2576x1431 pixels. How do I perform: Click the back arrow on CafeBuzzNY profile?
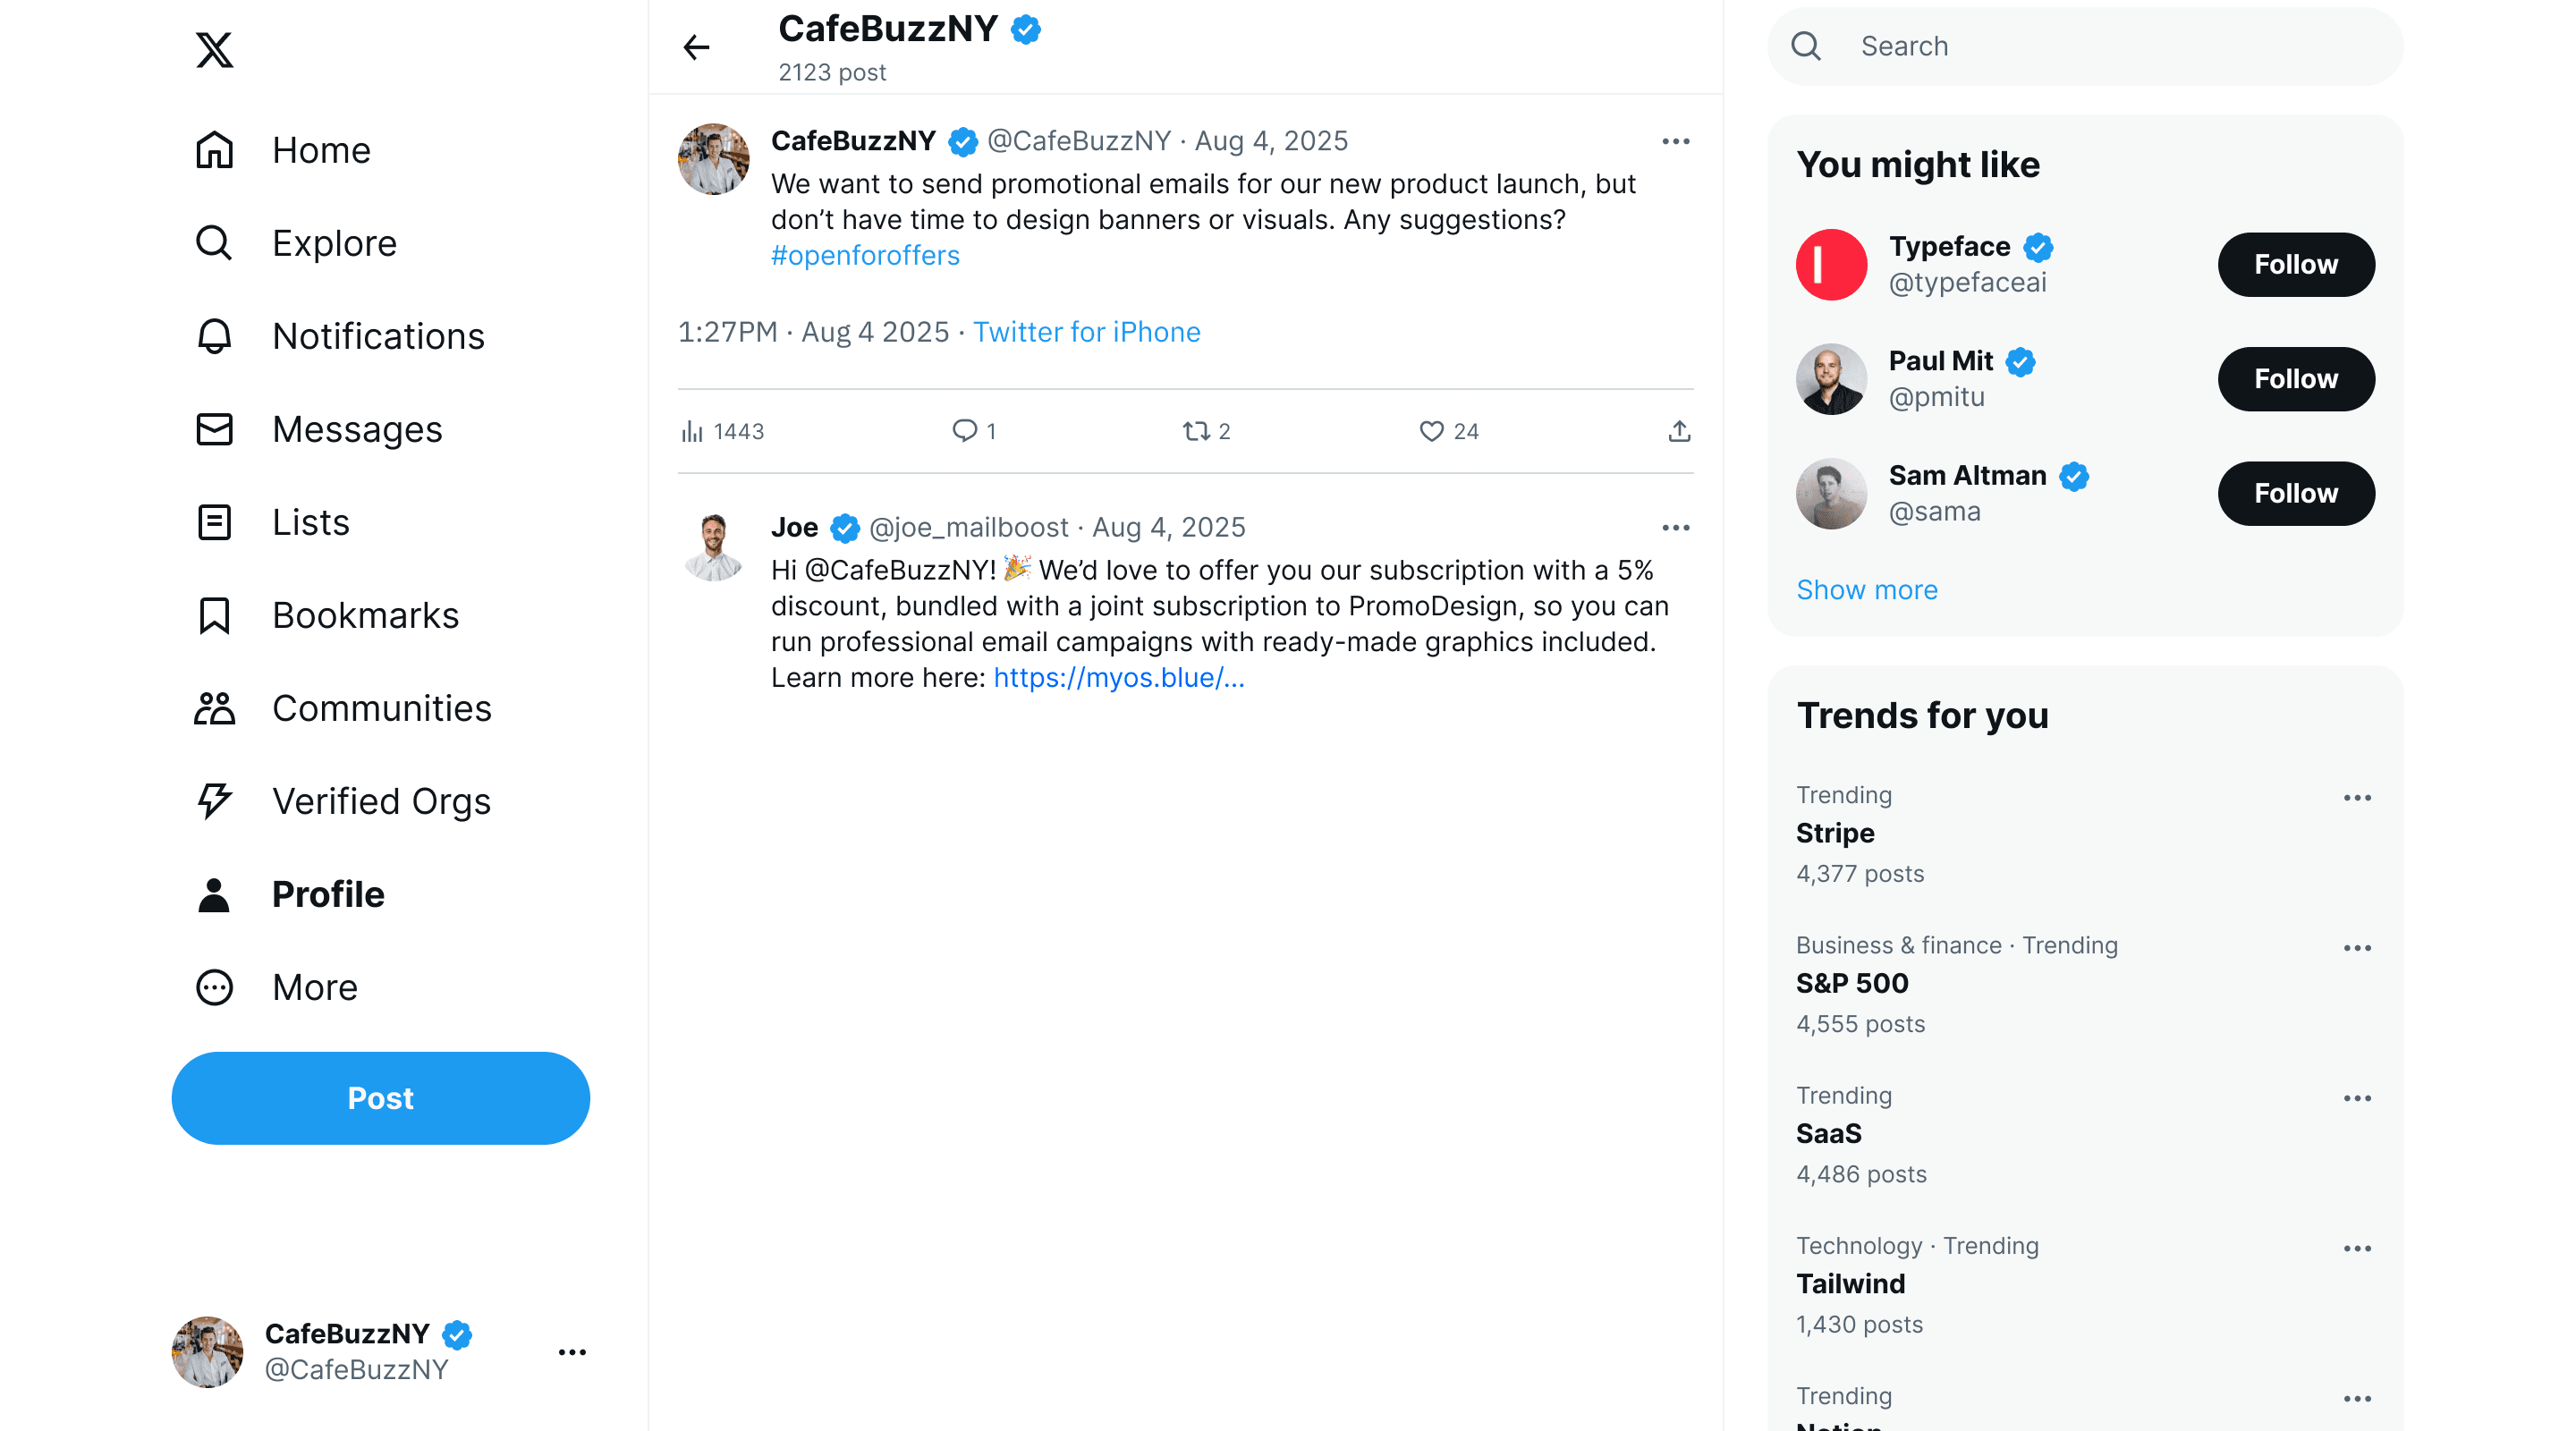click(x=696, y=47)
